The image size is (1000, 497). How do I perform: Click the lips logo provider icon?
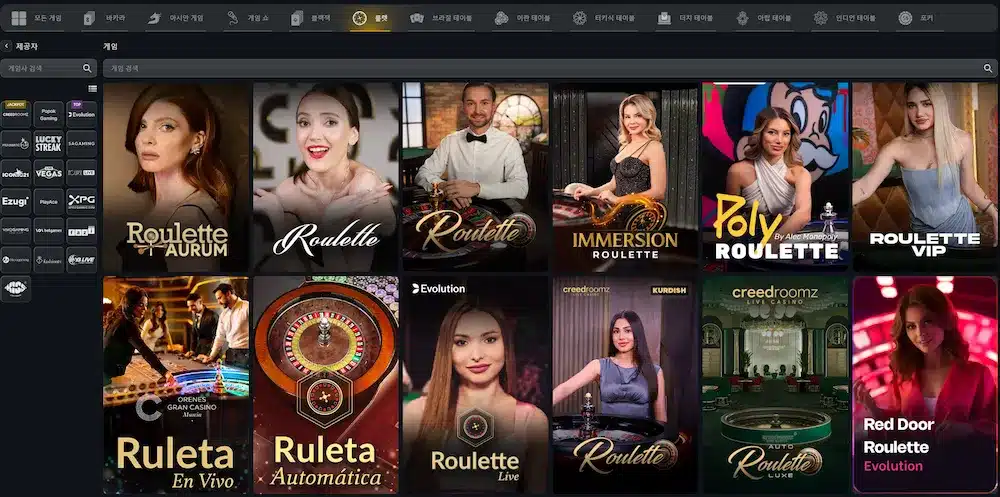point(15,289)
